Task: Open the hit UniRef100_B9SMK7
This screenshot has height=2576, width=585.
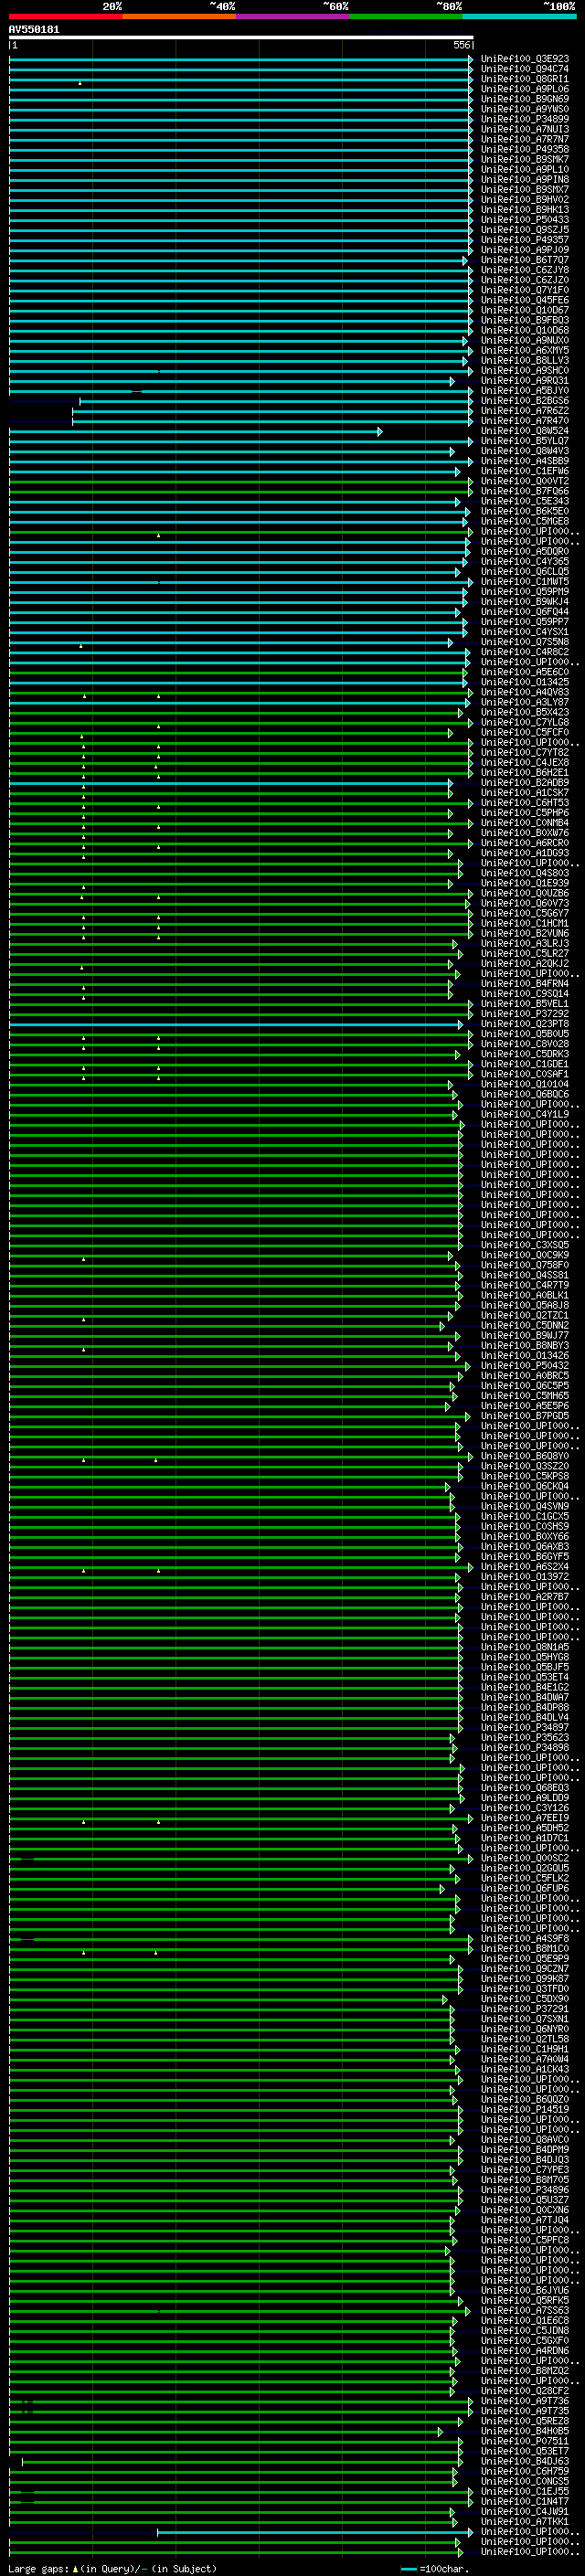Action: (525, 159)
